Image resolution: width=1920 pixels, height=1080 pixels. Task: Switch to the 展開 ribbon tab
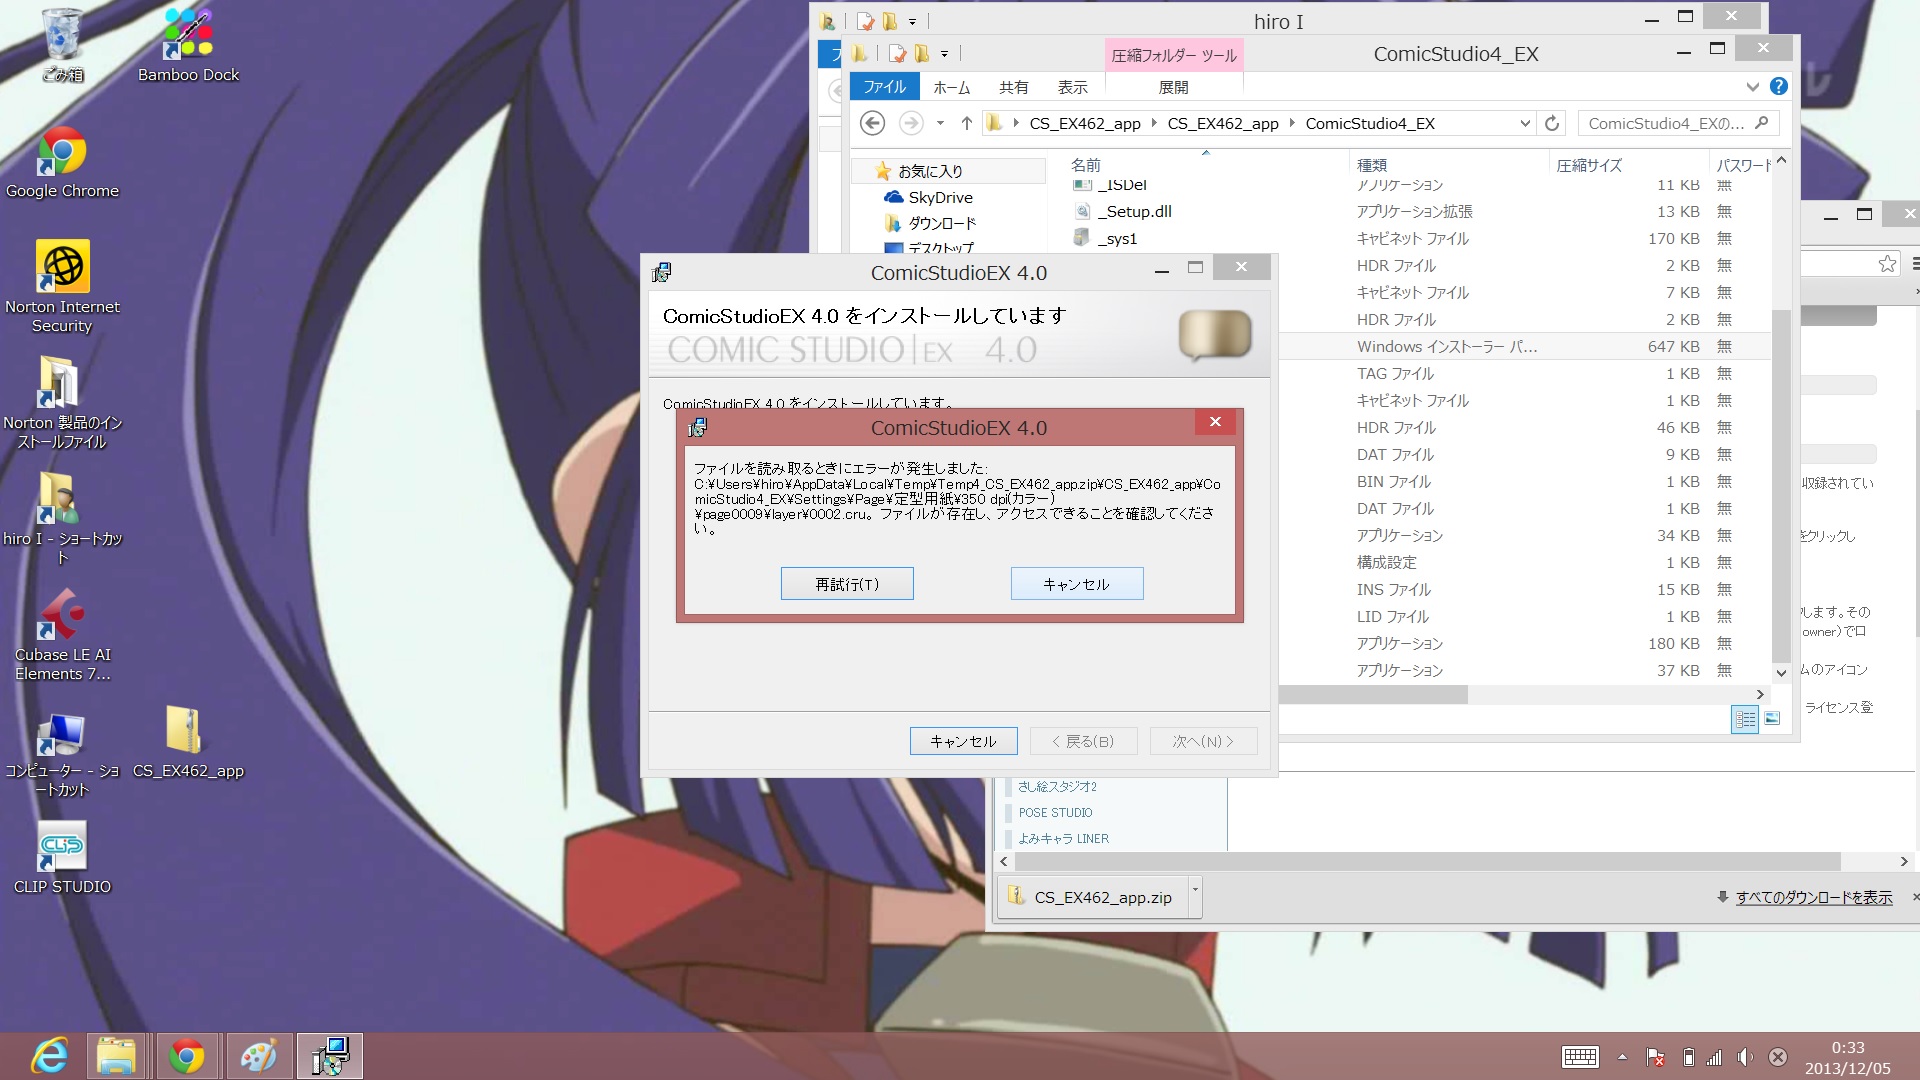(1173, 87)
